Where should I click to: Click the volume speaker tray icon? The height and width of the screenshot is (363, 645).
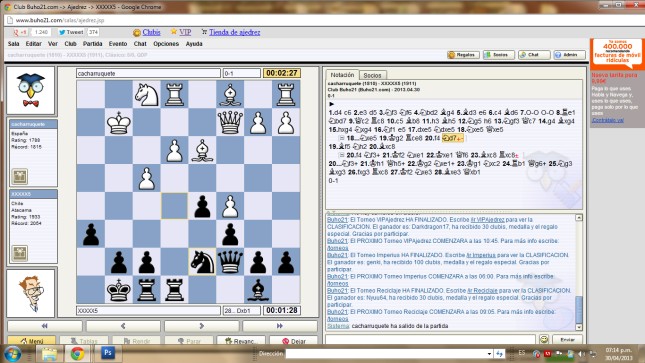[x=581, y=354]
